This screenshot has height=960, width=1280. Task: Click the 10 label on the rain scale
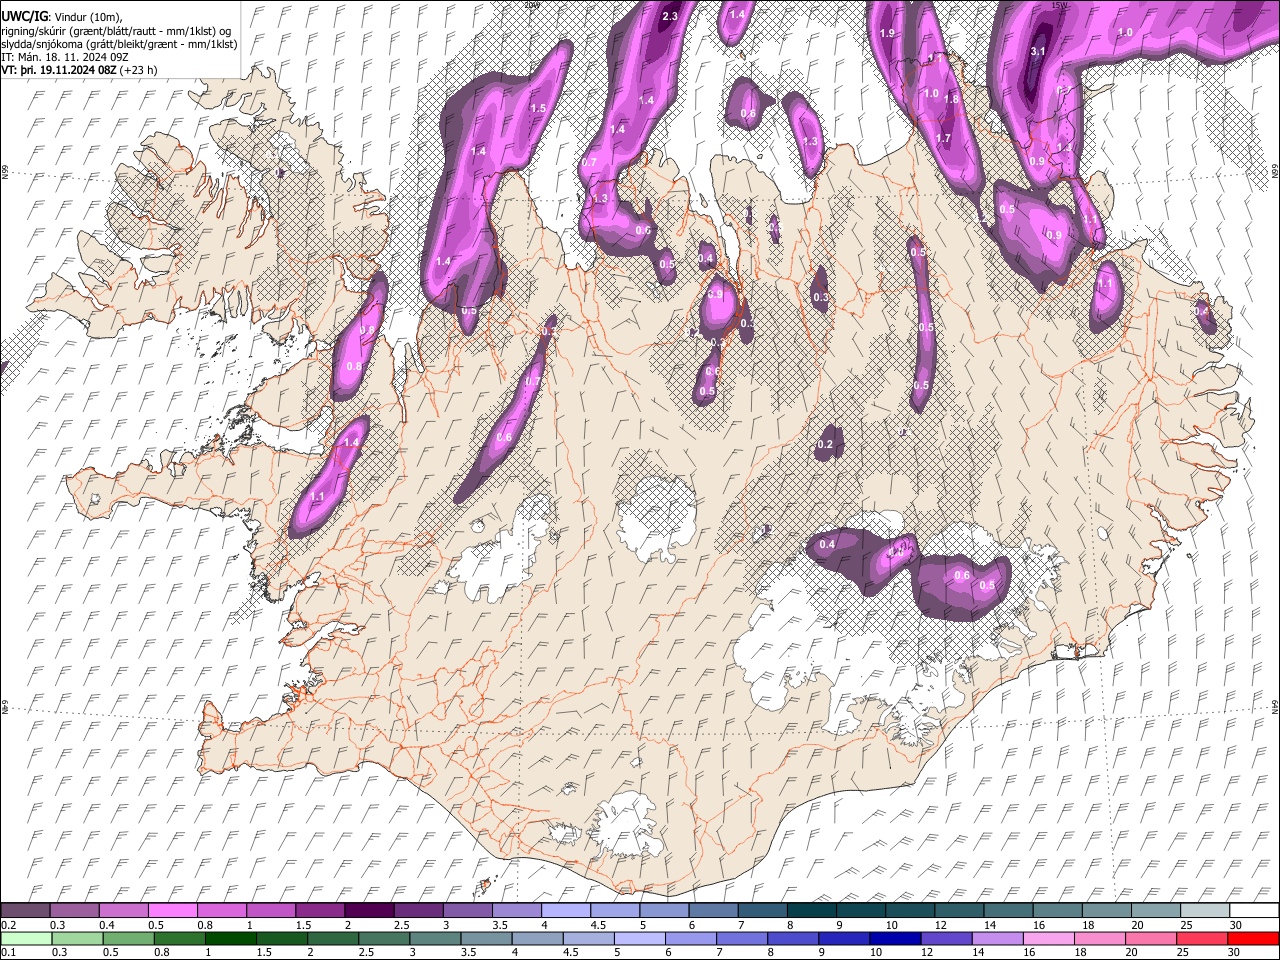click(876, 952)
